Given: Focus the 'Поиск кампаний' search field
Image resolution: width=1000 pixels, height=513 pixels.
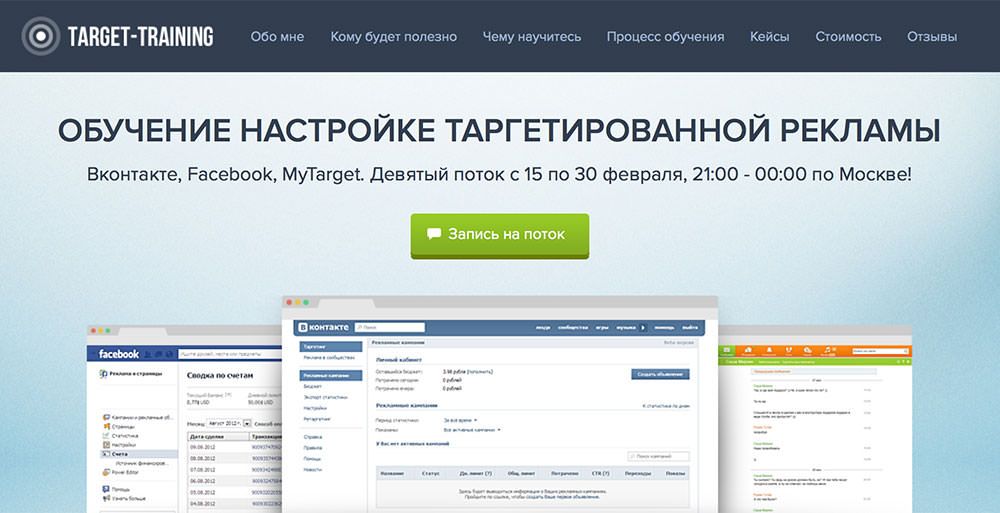Looking at the screenshot, I should pyautogui.click(x=658, y=456).
